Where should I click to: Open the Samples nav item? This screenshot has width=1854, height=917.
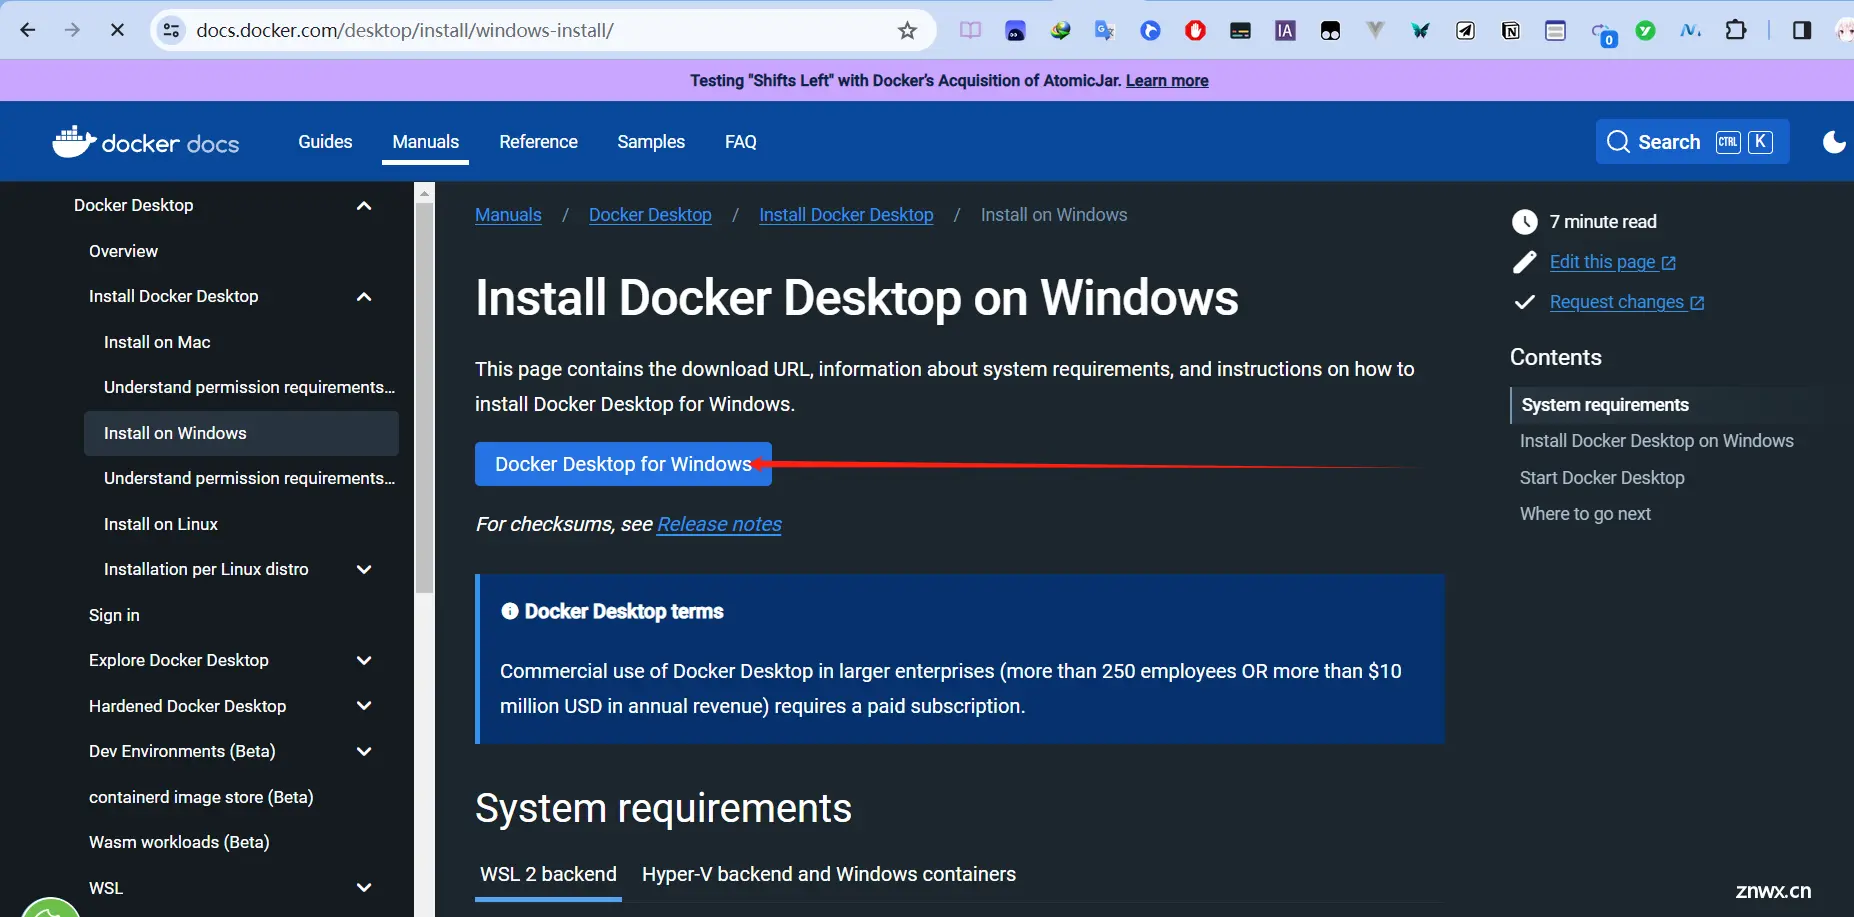point(651,142)
